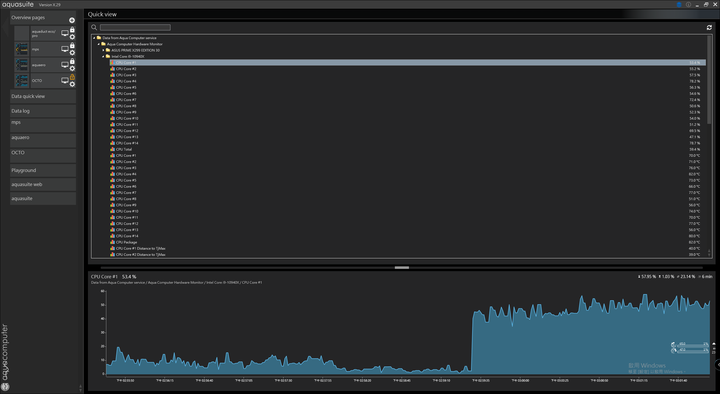This screenshot has width=720, height=394.
Task: Open the Playground section
Action: pos(43,170)
